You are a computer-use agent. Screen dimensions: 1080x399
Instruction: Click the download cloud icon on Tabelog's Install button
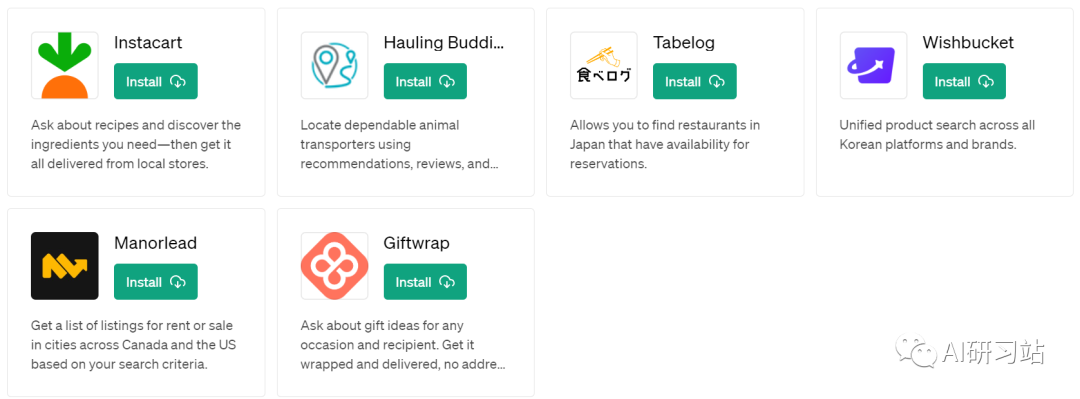point(717,81)
